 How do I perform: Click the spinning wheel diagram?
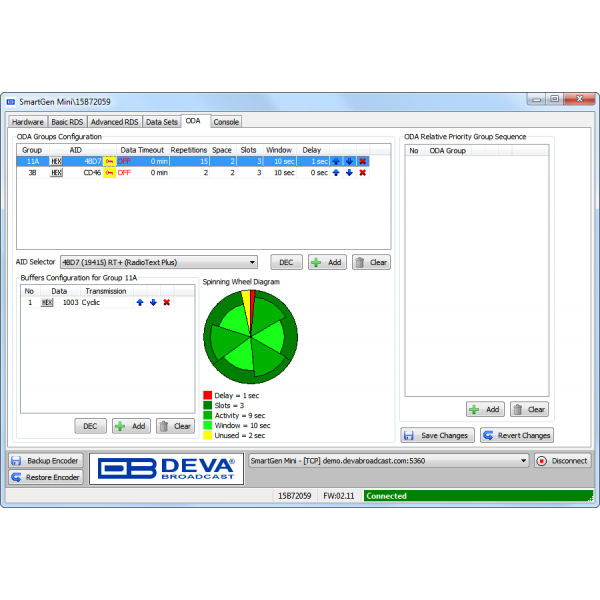(251, 337)
